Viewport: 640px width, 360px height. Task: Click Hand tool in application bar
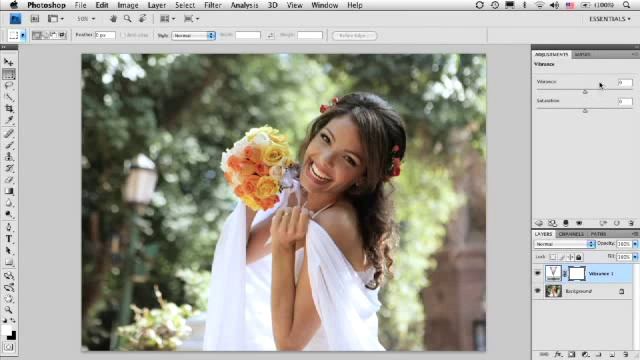113,19
